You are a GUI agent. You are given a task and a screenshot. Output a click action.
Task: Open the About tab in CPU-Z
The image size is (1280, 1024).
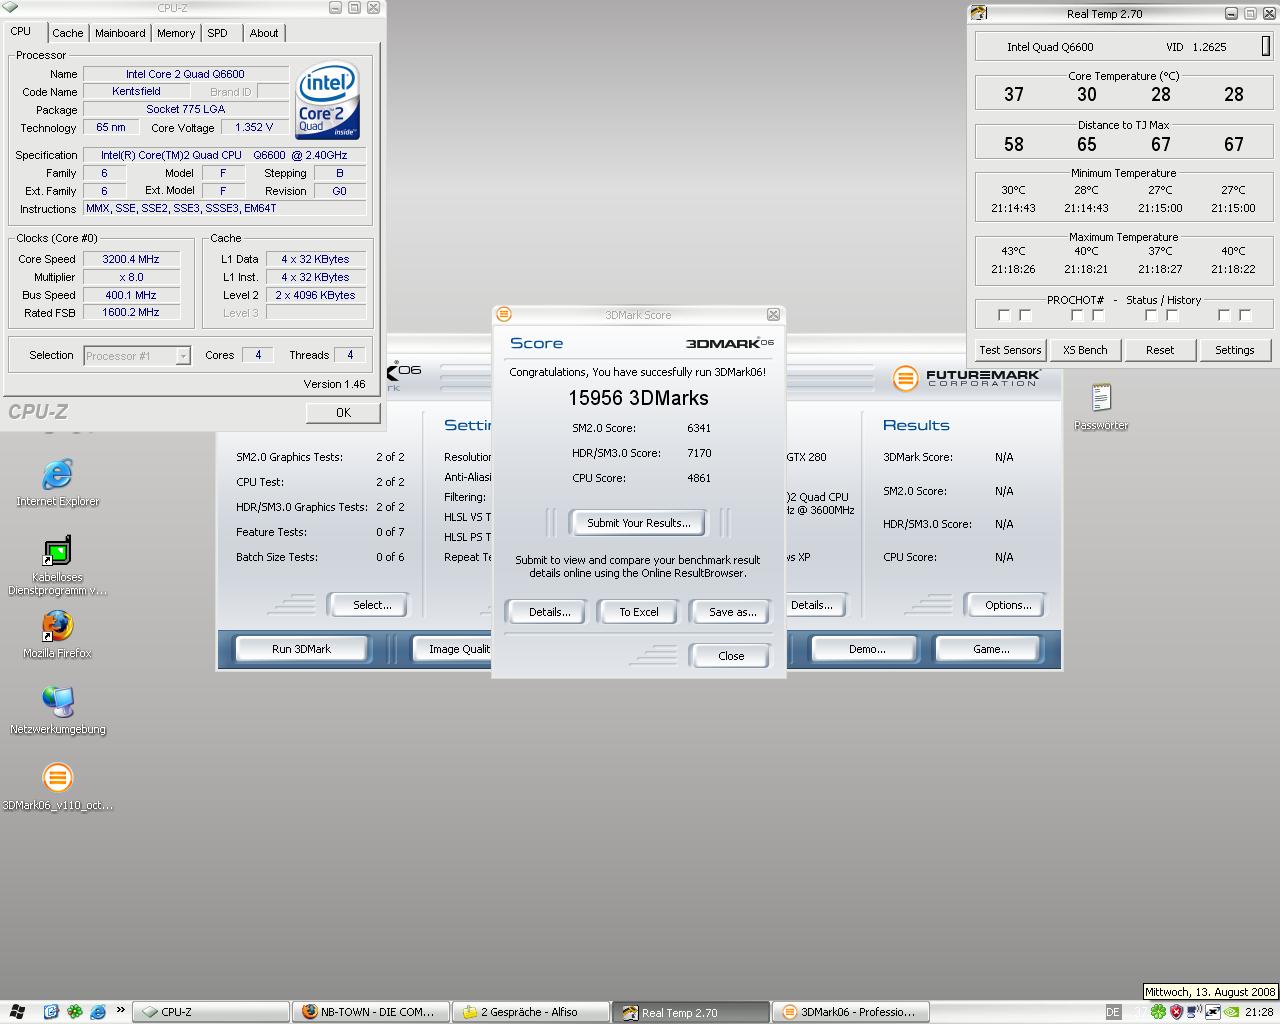[264, 33]
